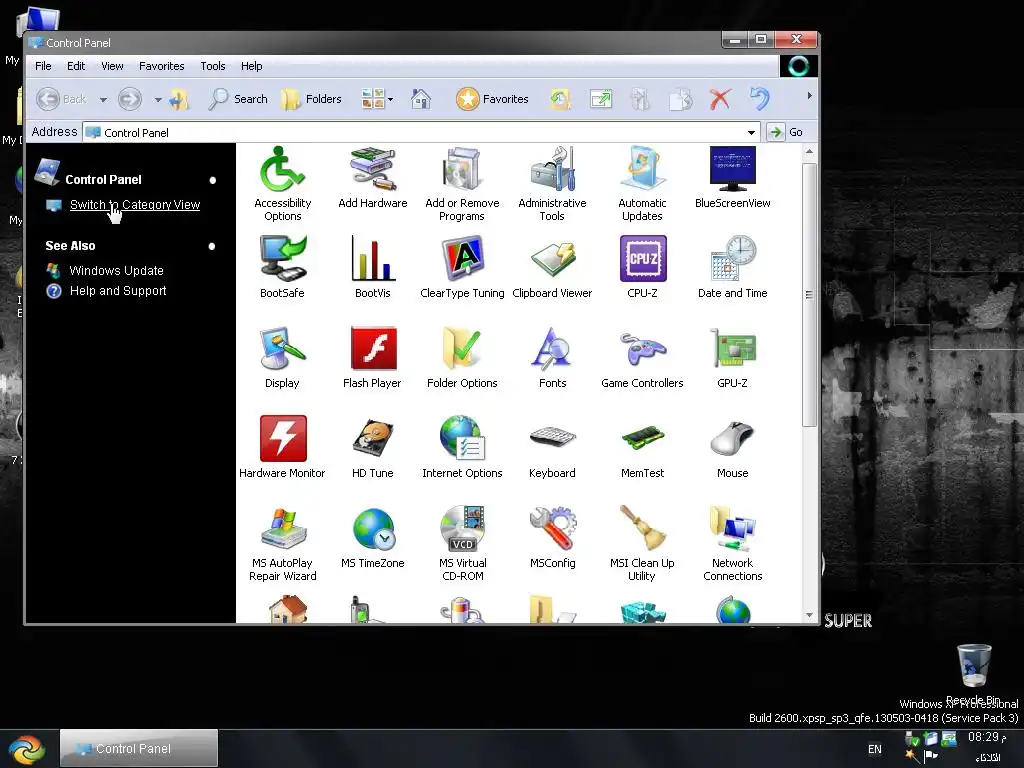Switch to Category View link
The height and width of the screenshot is (768, 1024).
(x=135, y=204)
